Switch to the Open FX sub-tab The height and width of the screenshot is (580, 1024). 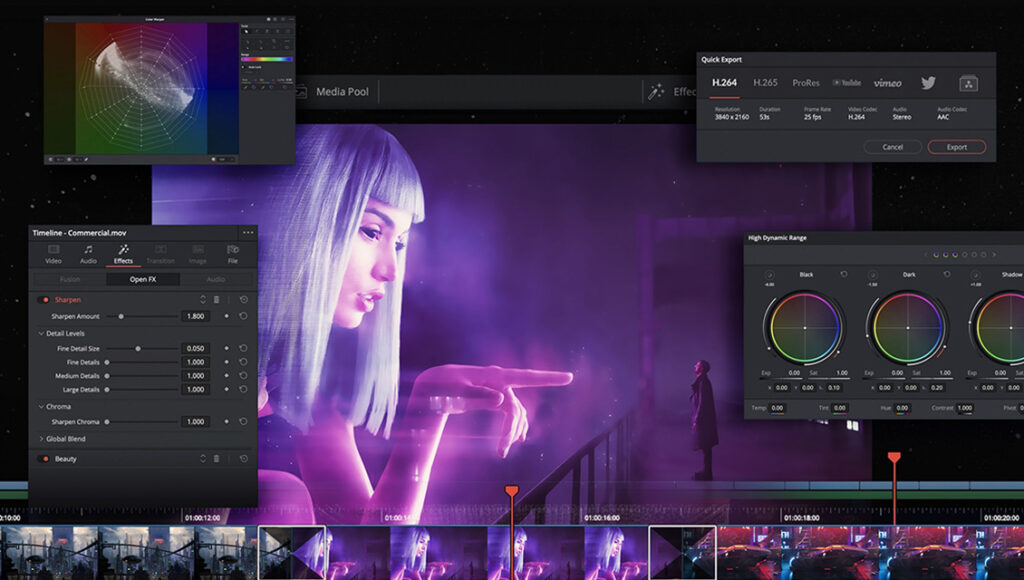click(142, 280)
